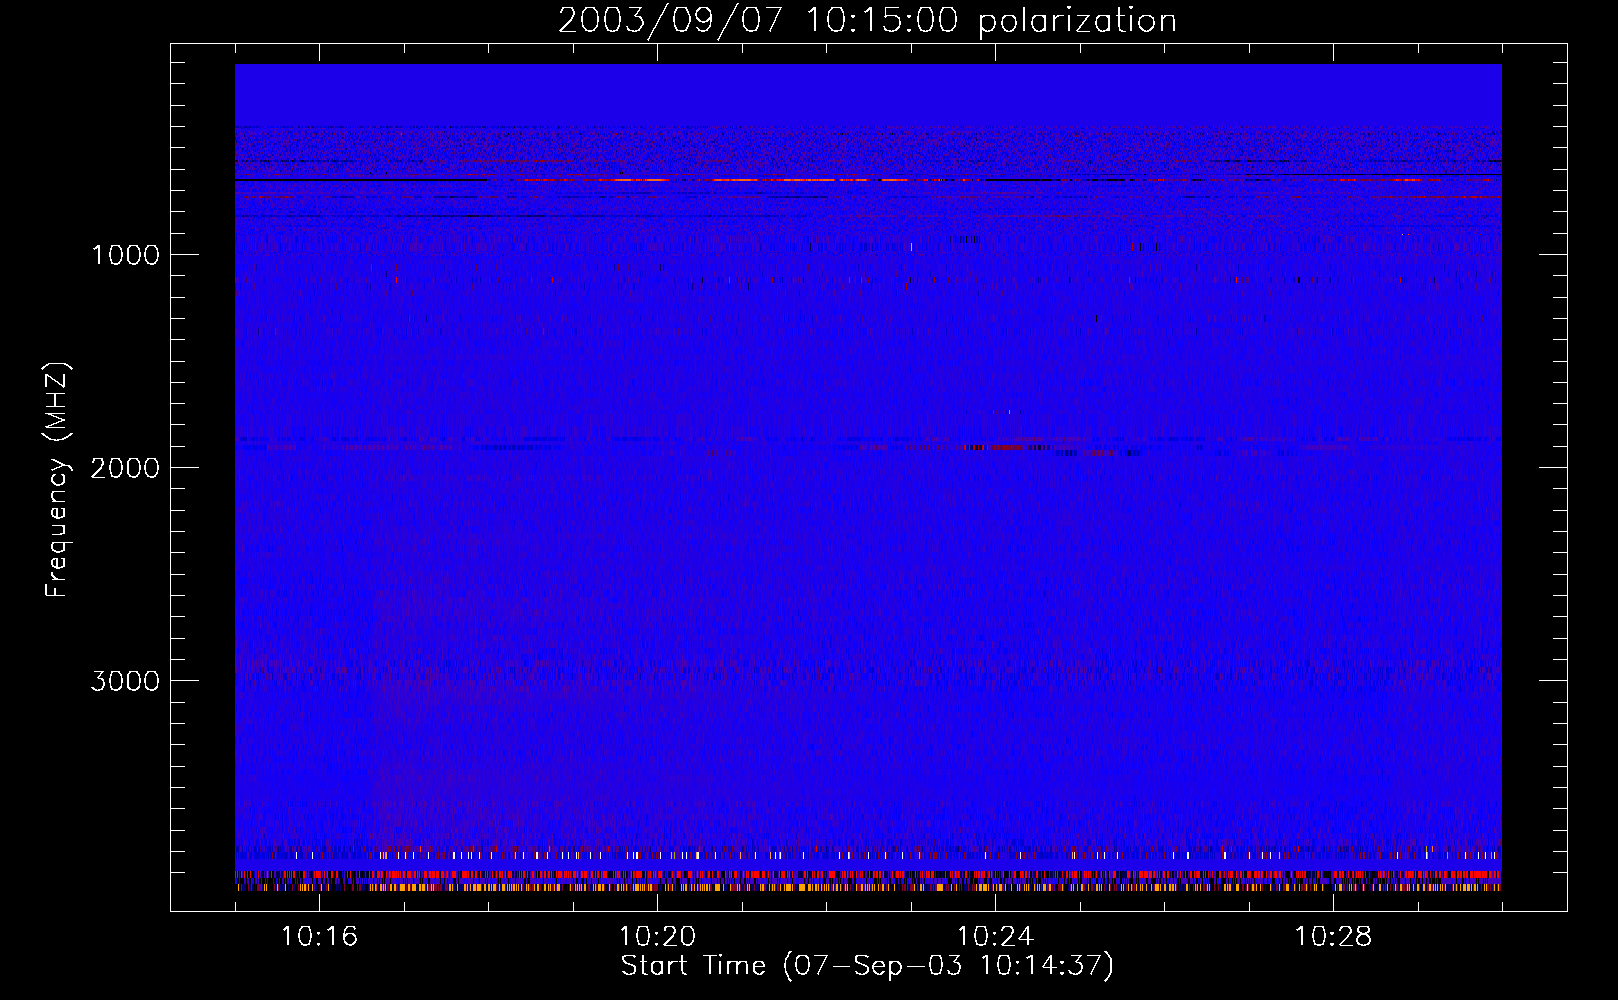
Task: Click the 1000 frequency tick label
Action: point(125,255)
